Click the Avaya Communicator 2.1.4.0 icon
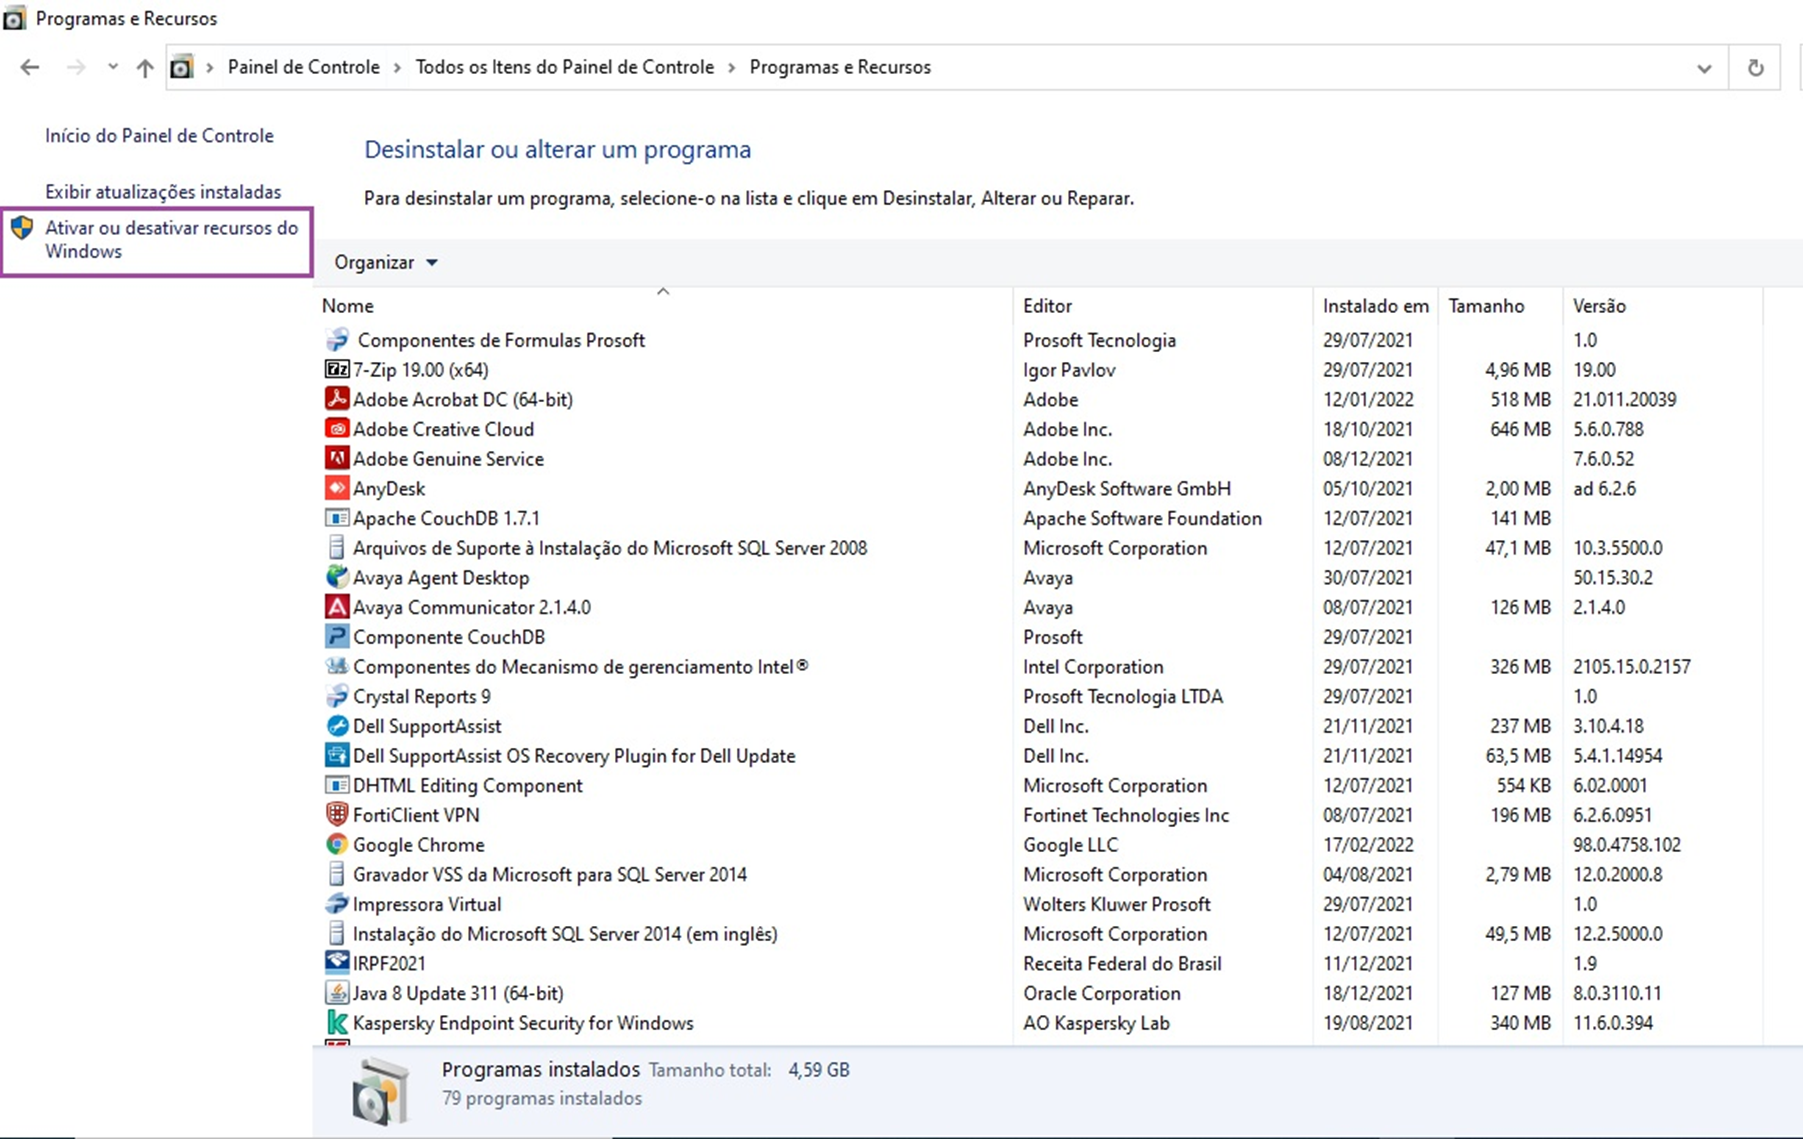Image resolution: width=1803 pixels, height=1139 pixels. pyautogui.click(x=337, y=607)
